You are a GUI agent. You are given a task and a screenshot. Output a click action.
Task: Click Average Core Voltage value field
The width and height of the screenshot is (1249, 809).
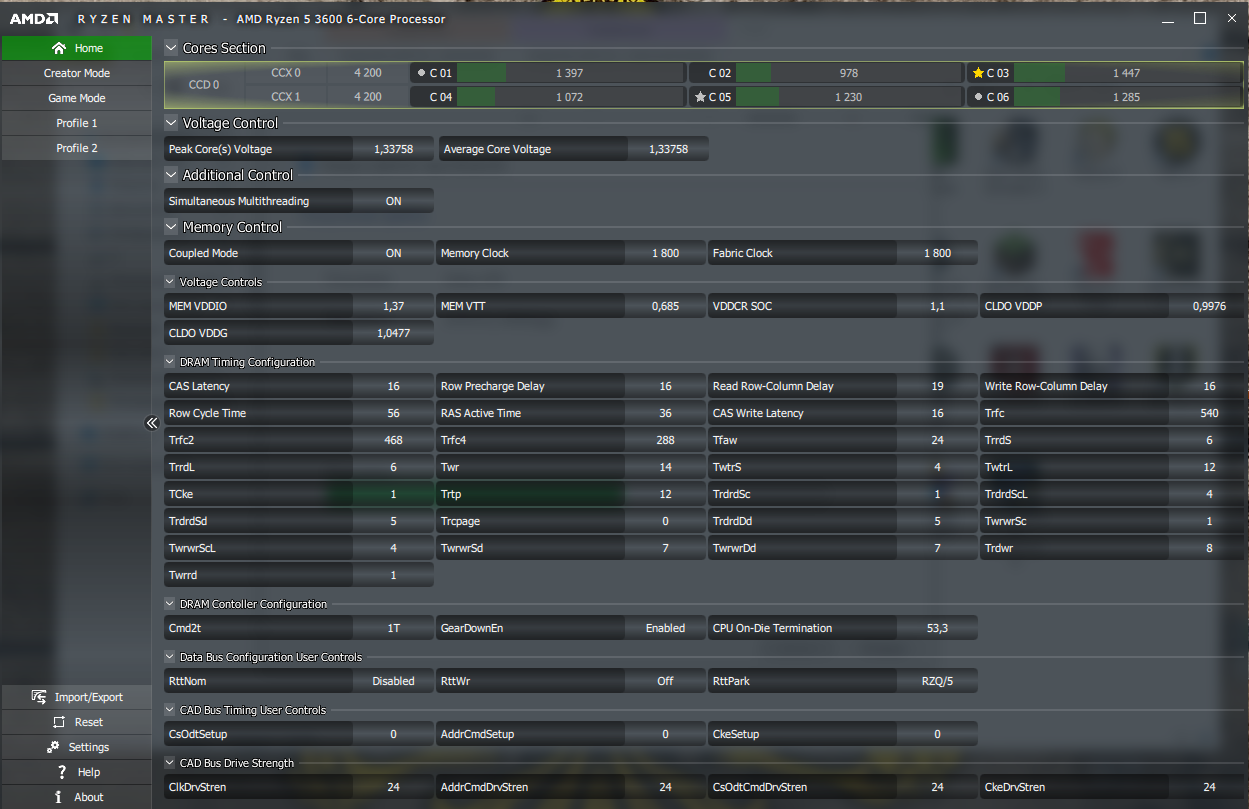click(x=668, y=149)
